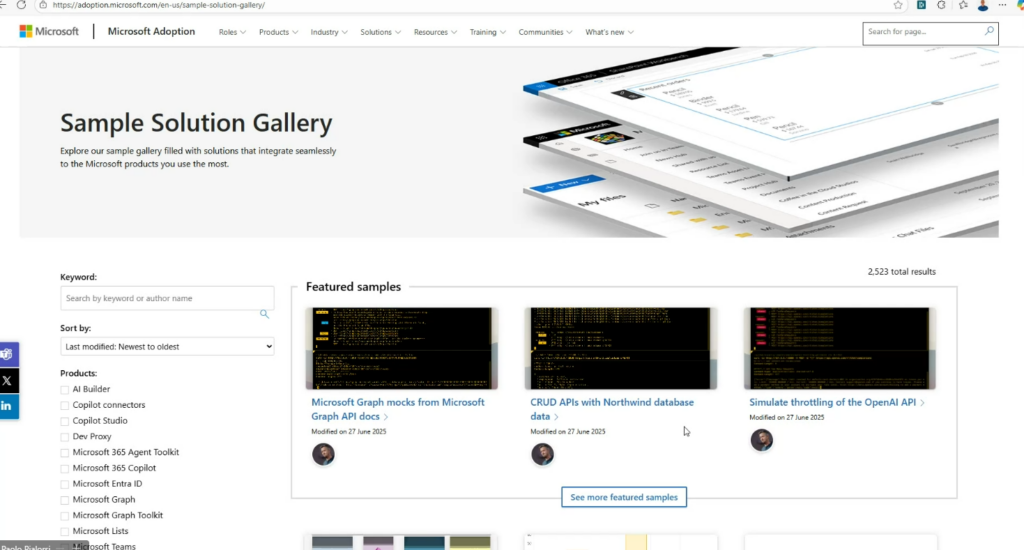
Task: Tick the checkbox beside Microsoft Graph only
Action: (65, 500)
